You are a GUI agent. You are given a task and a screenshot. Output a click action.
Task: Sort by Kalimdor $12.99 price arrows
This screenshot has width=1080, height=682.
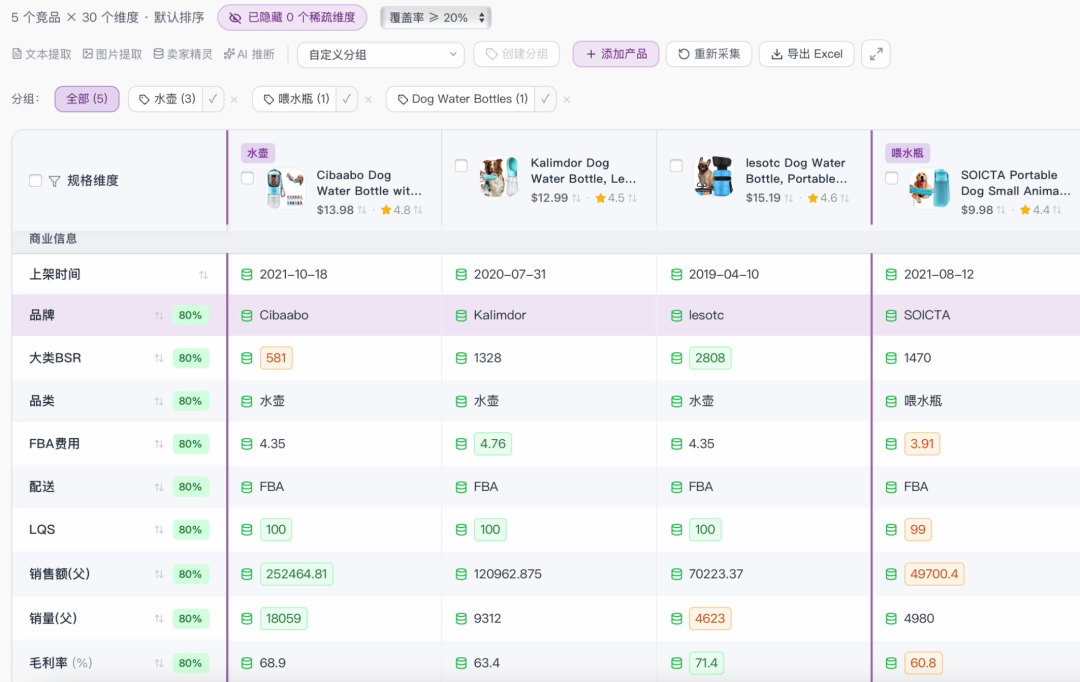576,198
